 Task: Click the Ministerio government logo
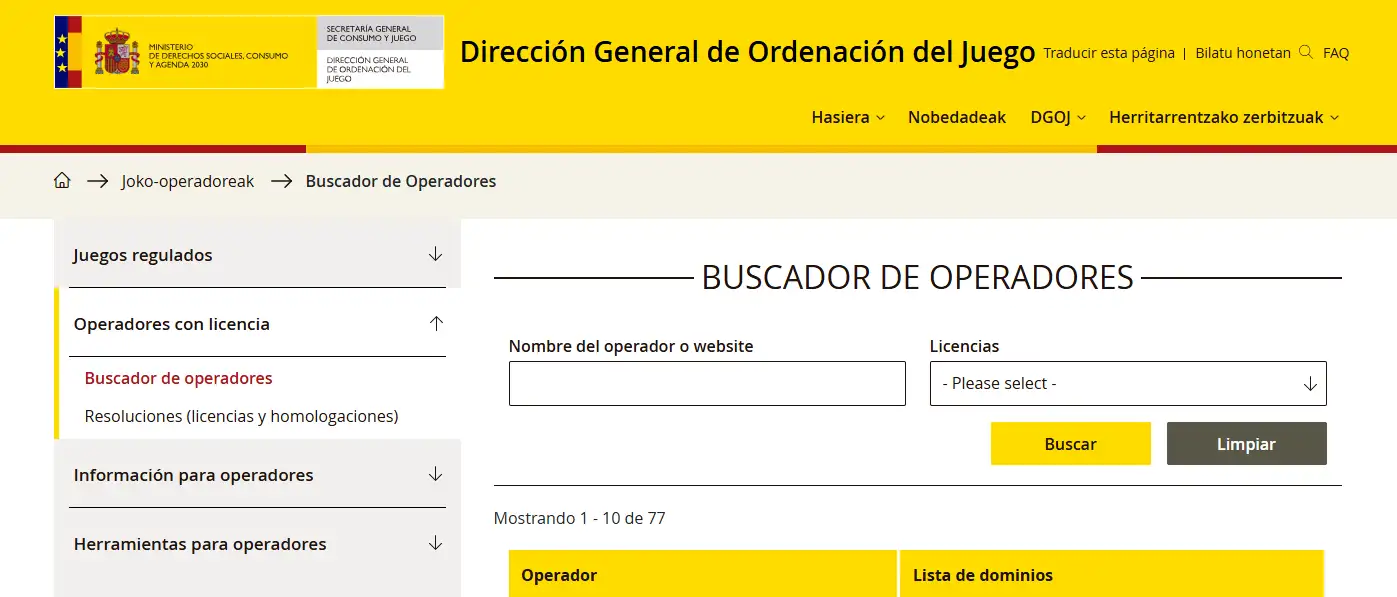click(186, 52)
